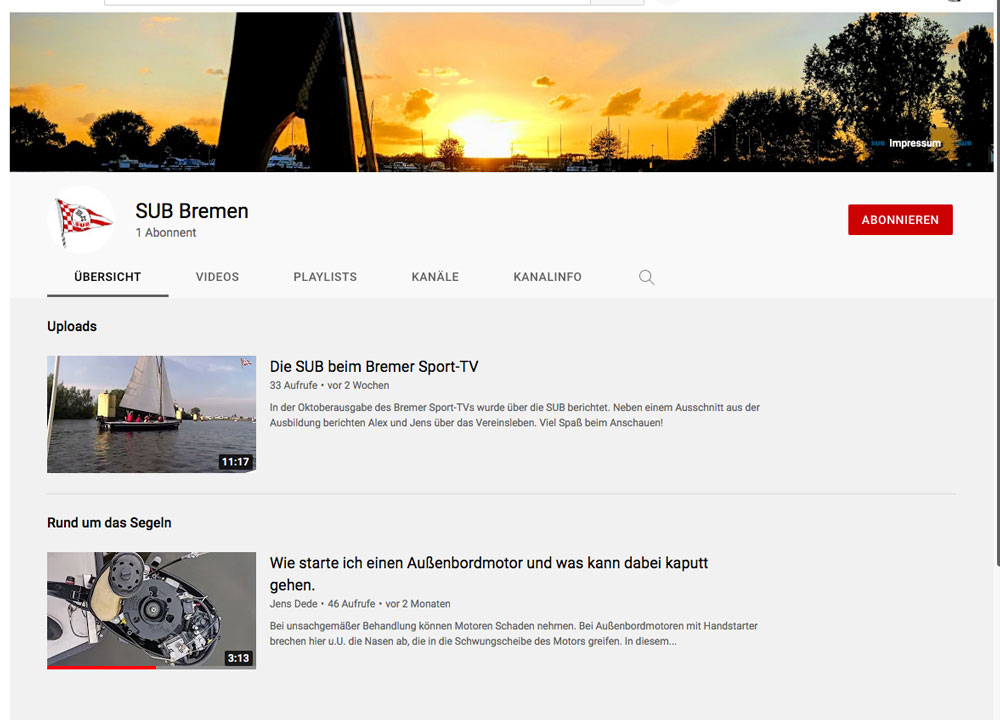Open the Impressum link on banner

[915, 143]
